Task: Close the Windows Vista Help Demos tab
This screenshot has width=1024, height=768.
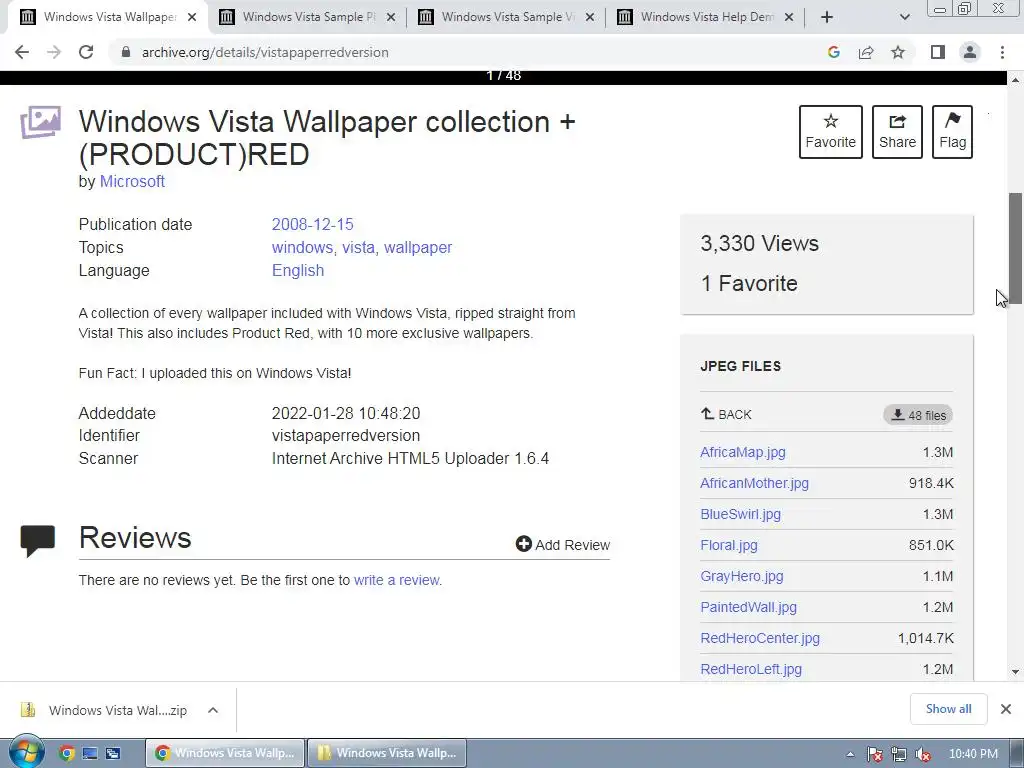Action: tap(789, 17)
